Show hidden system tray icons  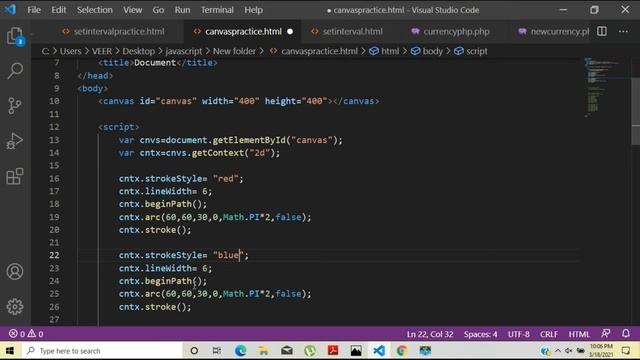558,351
